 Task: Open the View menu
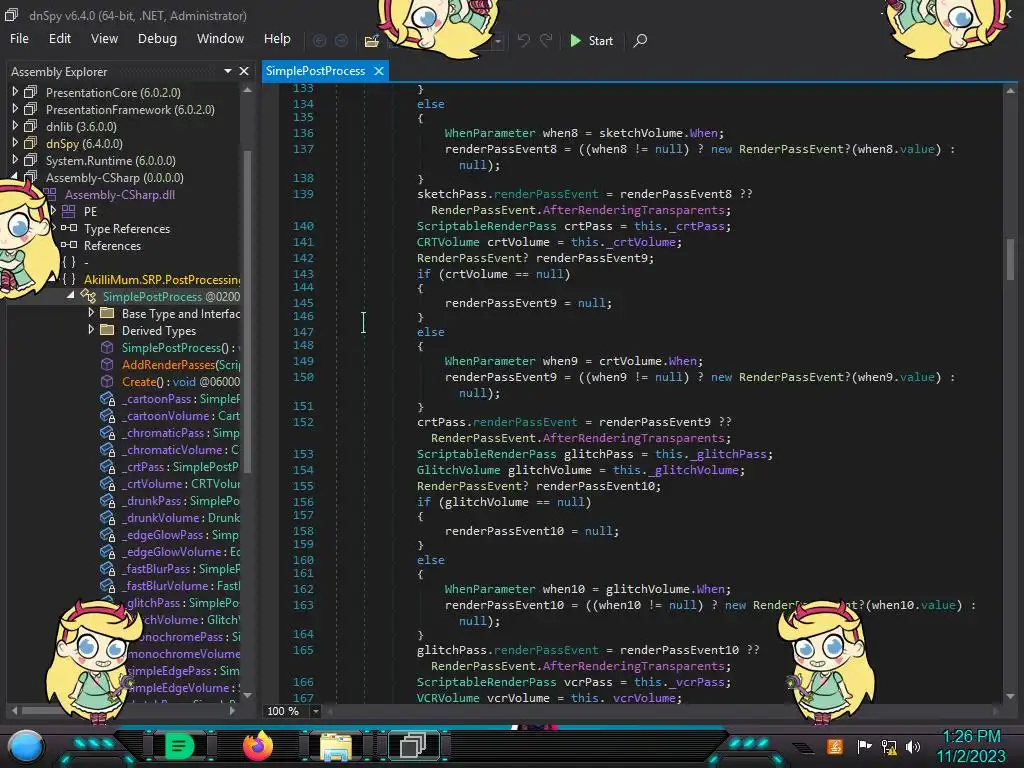(x=104, y=39)
